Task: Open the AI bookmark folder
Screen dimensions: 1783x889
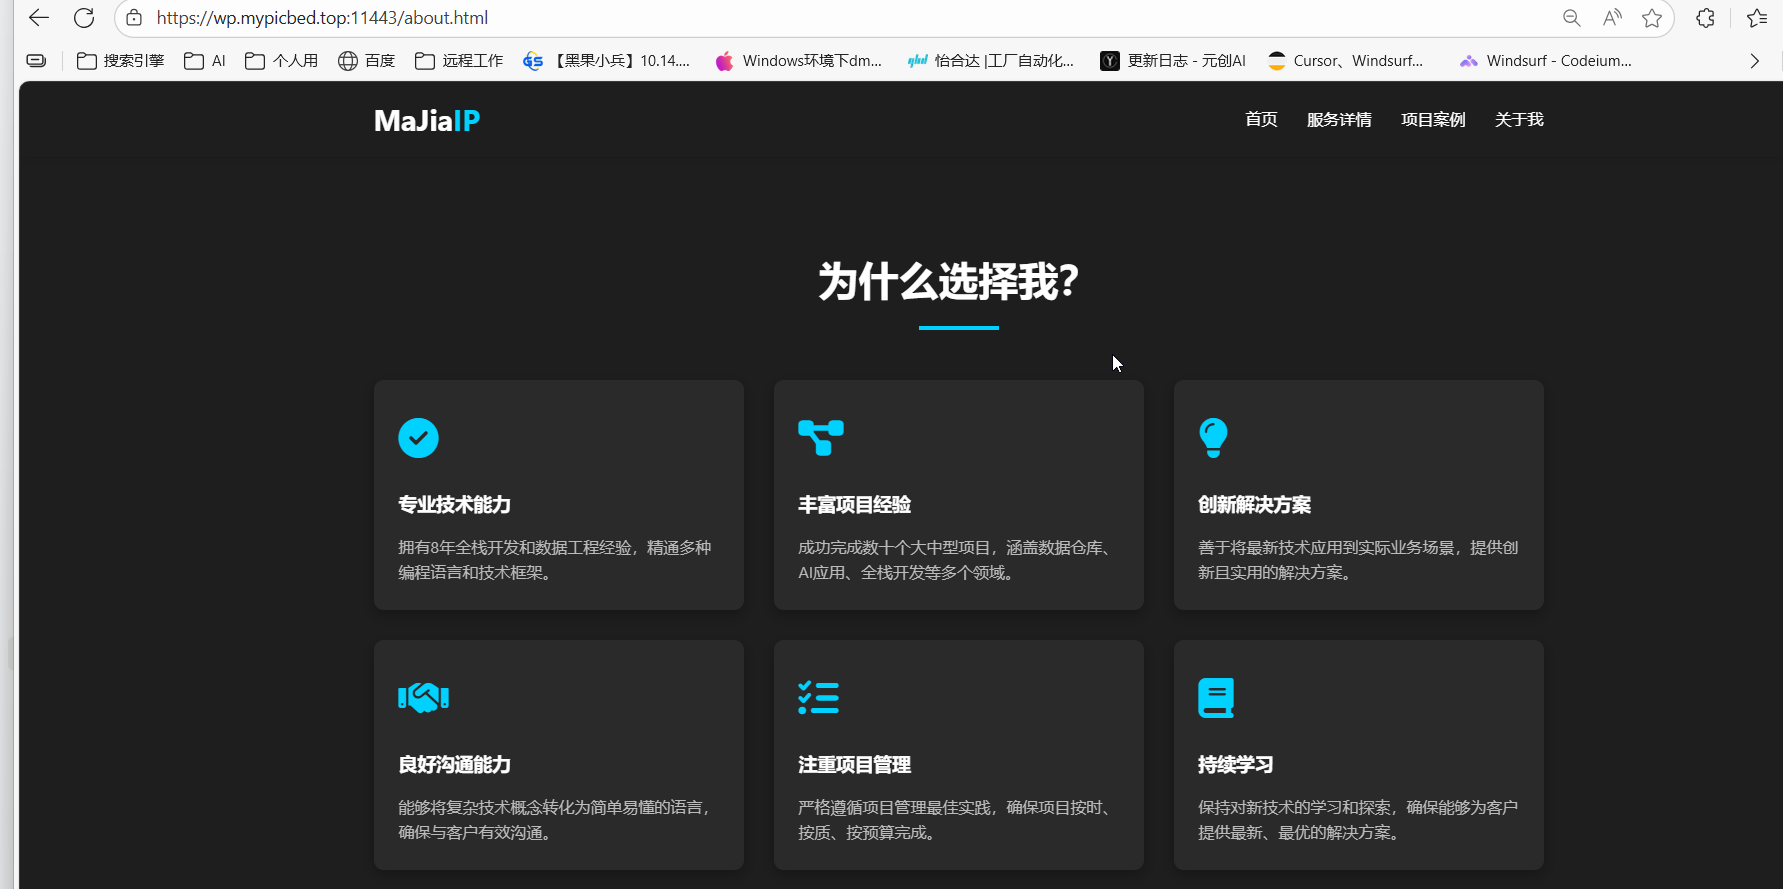Action: (205, 61)
